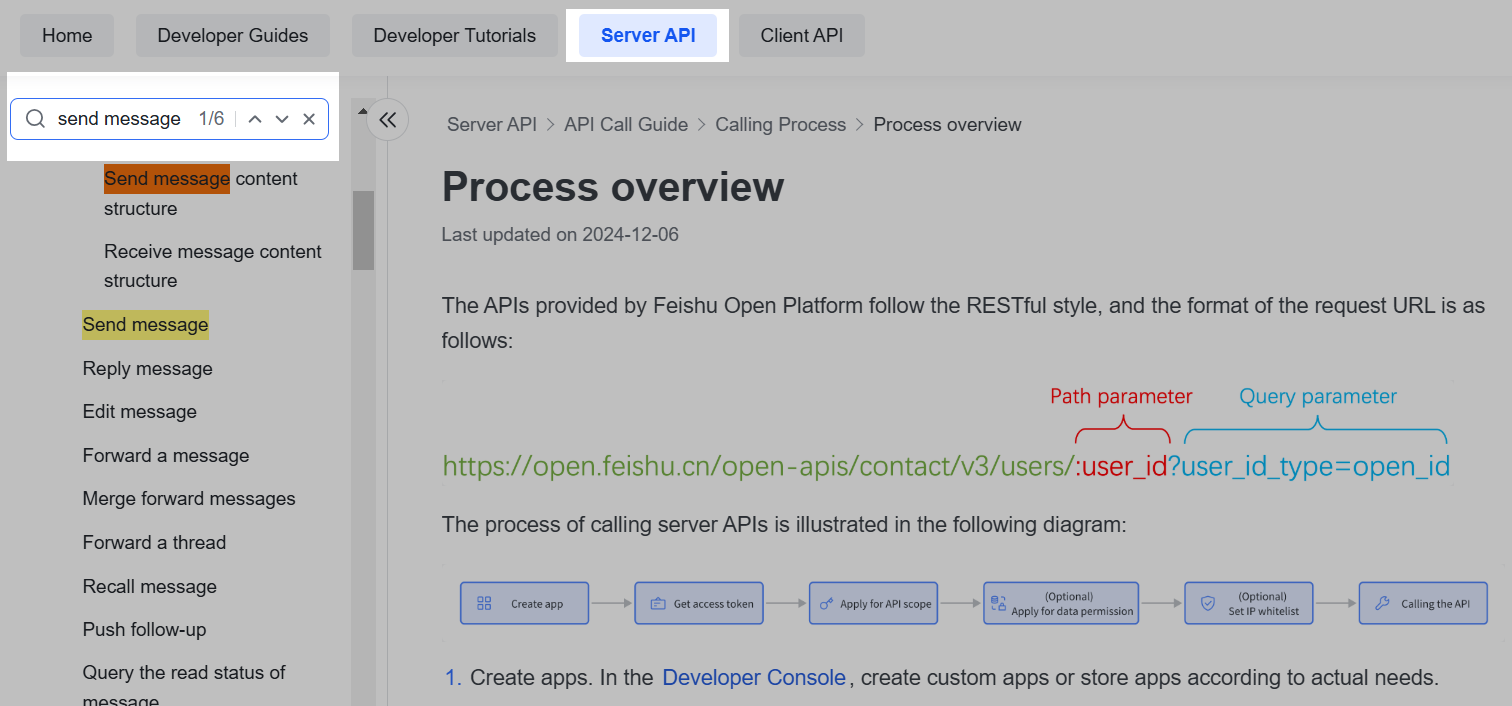This screenshot has width=1512, height=706.
Task: Click Calling Process in breadcrumb
Action: (x=780, y=125)
